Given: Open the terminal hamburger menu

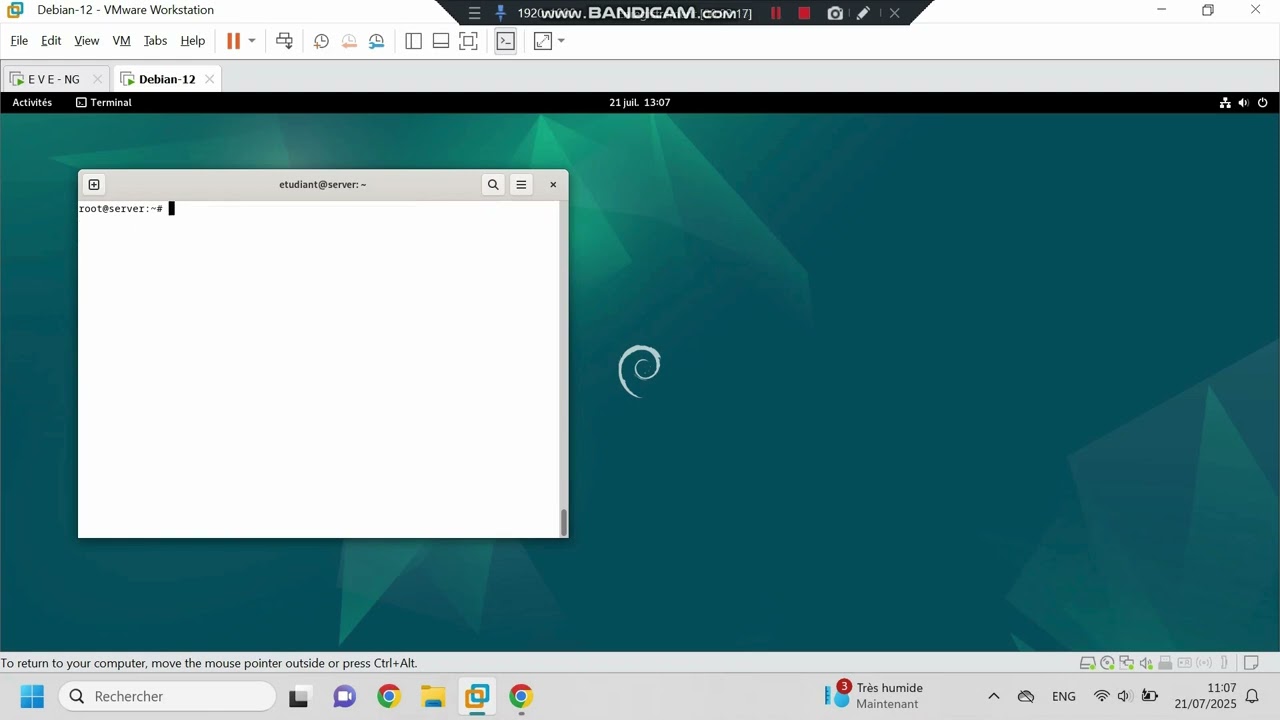Looking at the screenshot, I should pyautogui.click(x=521, y=185).
